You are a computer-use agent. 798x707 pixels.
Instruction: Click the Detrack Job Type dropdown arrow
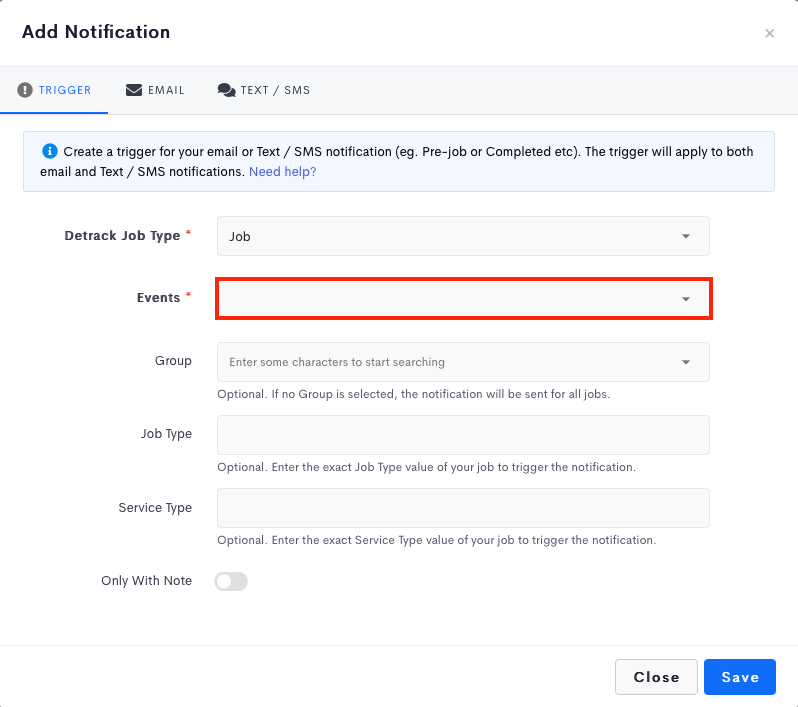click(x=686, y=236)
